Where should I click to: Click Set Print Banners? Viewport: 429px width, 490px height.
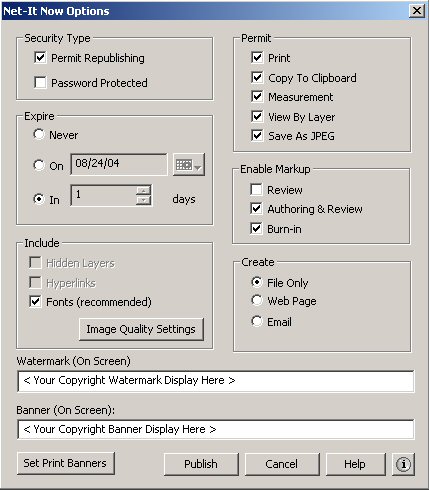65,463
